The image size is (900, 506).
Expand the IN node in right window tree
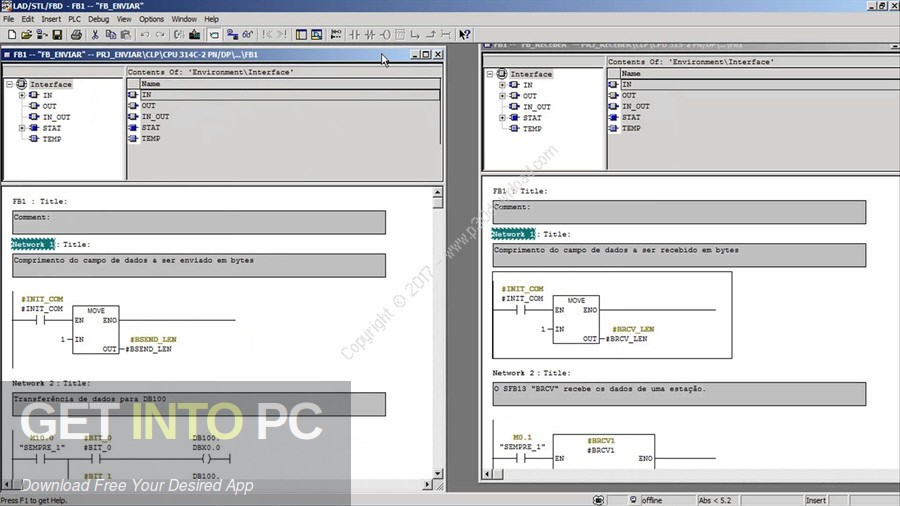coord(502,85)
